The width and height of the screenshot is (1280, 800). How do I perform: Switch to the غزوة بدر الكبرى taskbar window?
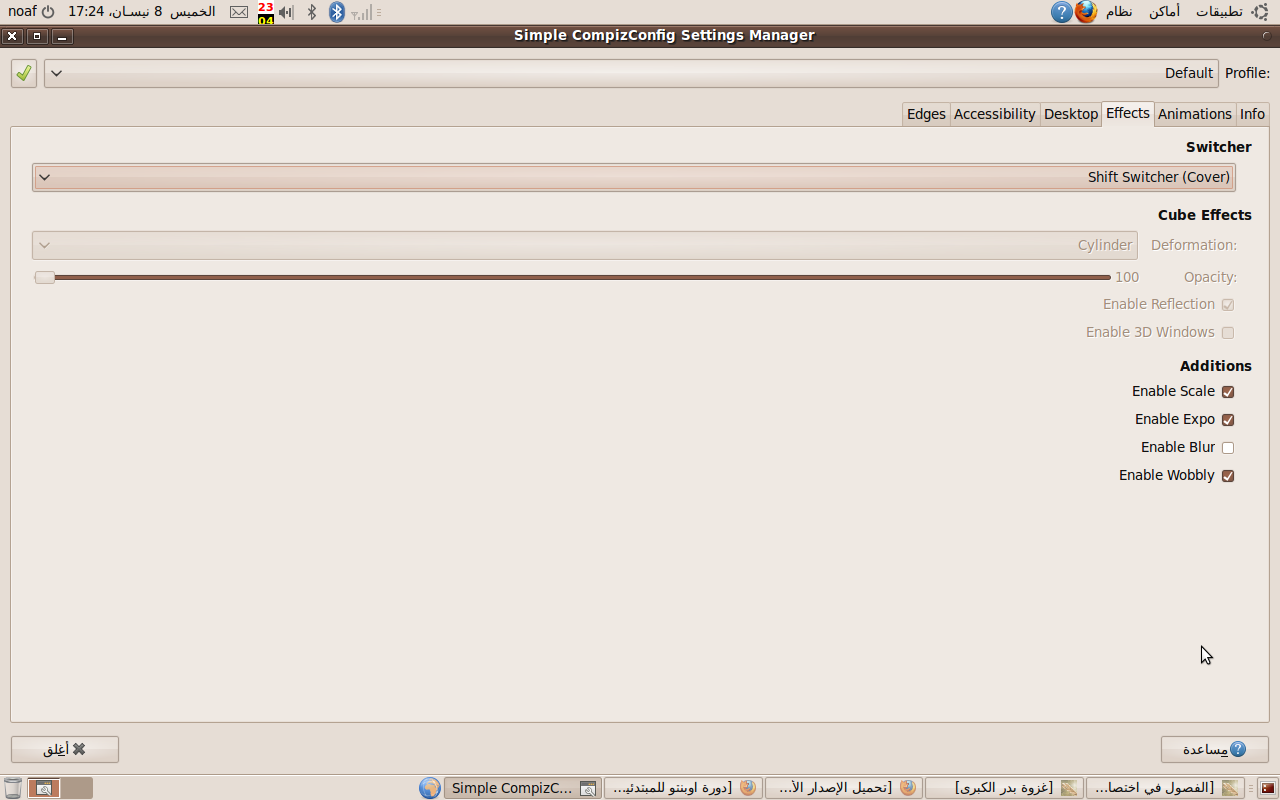pos(1004,788)
